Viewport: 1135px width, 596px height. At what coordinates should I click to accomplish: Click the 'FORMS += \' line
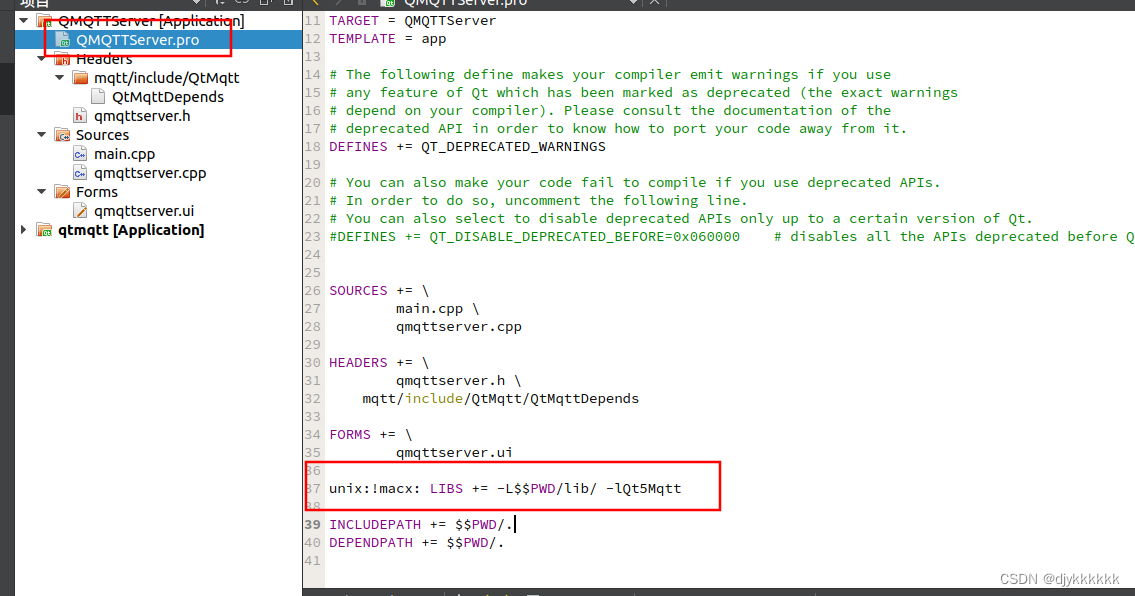point(371,435)
